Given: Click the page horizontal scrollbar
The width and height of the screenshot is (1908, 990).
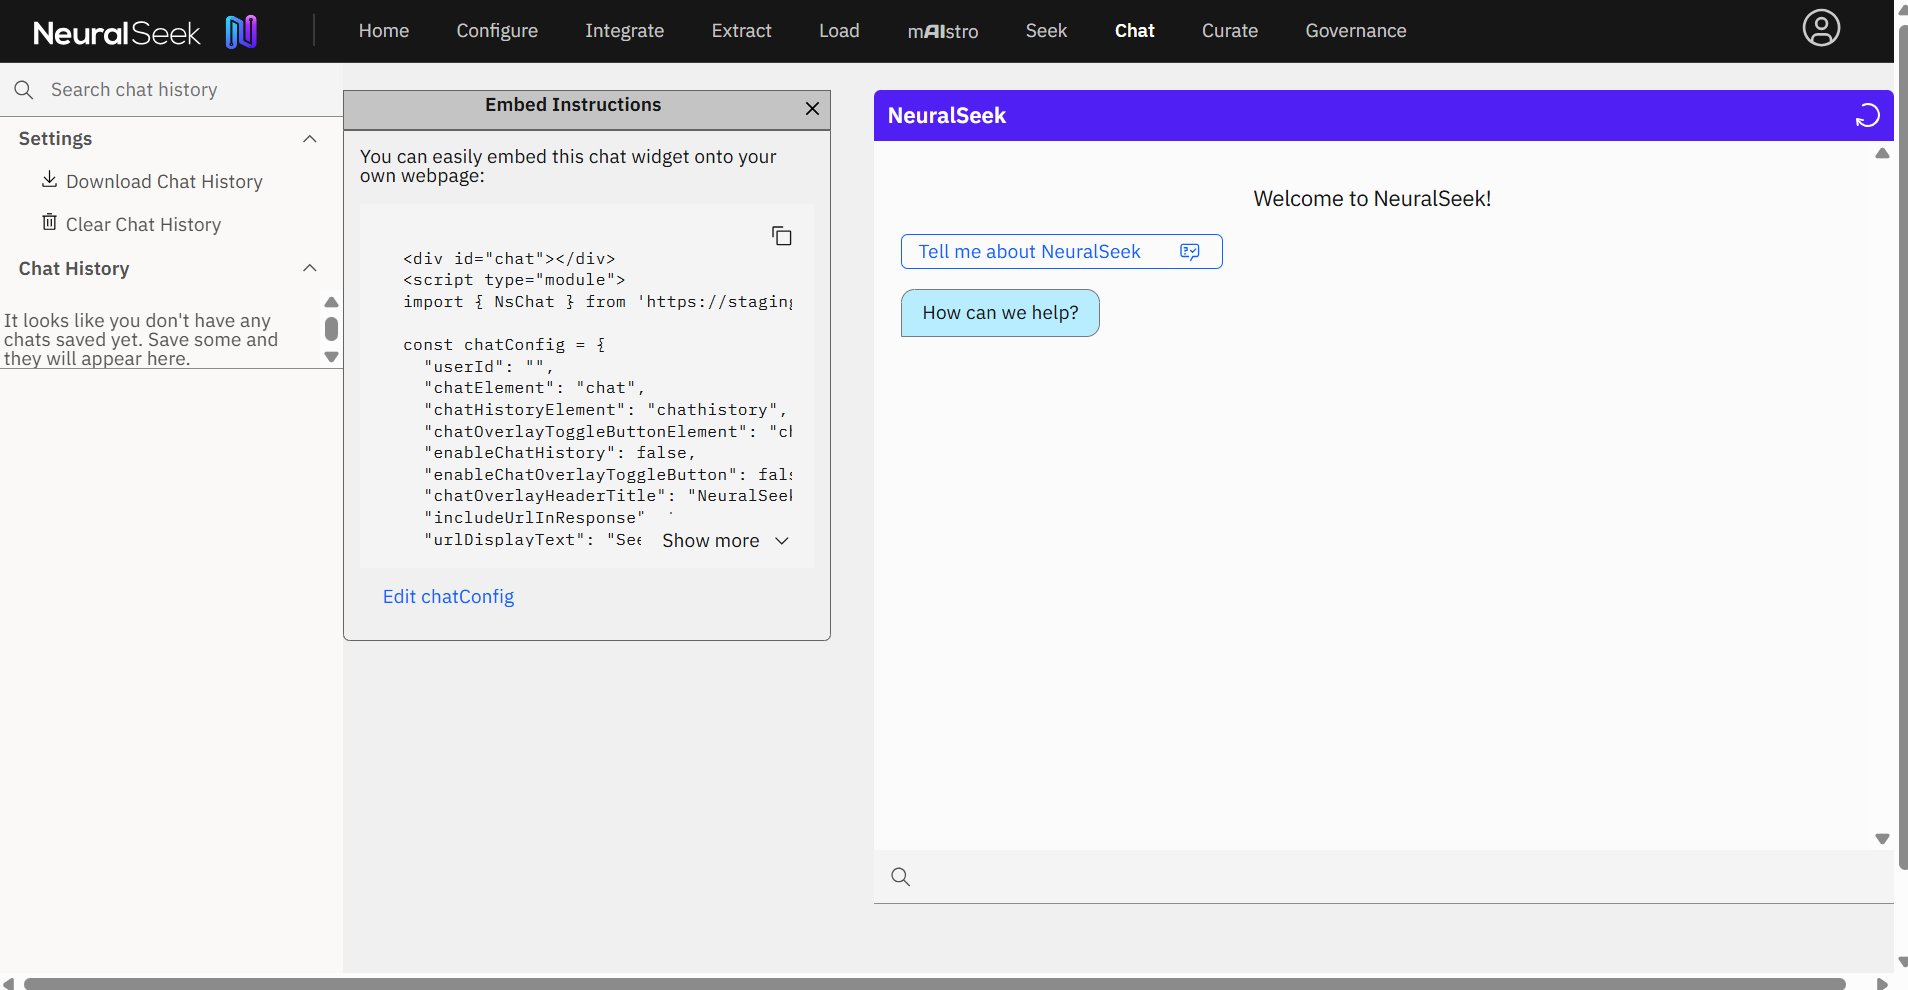Looking at the screenshot, I should (935, 984).
